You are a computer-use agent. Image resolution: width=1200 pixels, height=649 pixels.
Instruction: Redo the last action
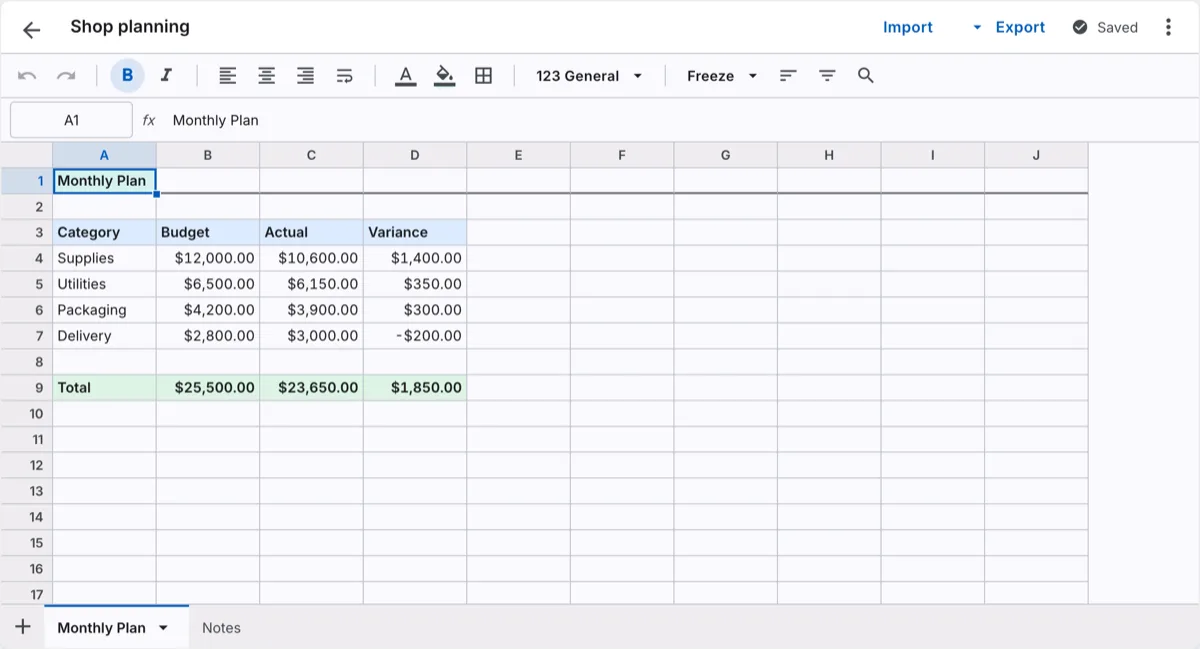pos(66,76)
